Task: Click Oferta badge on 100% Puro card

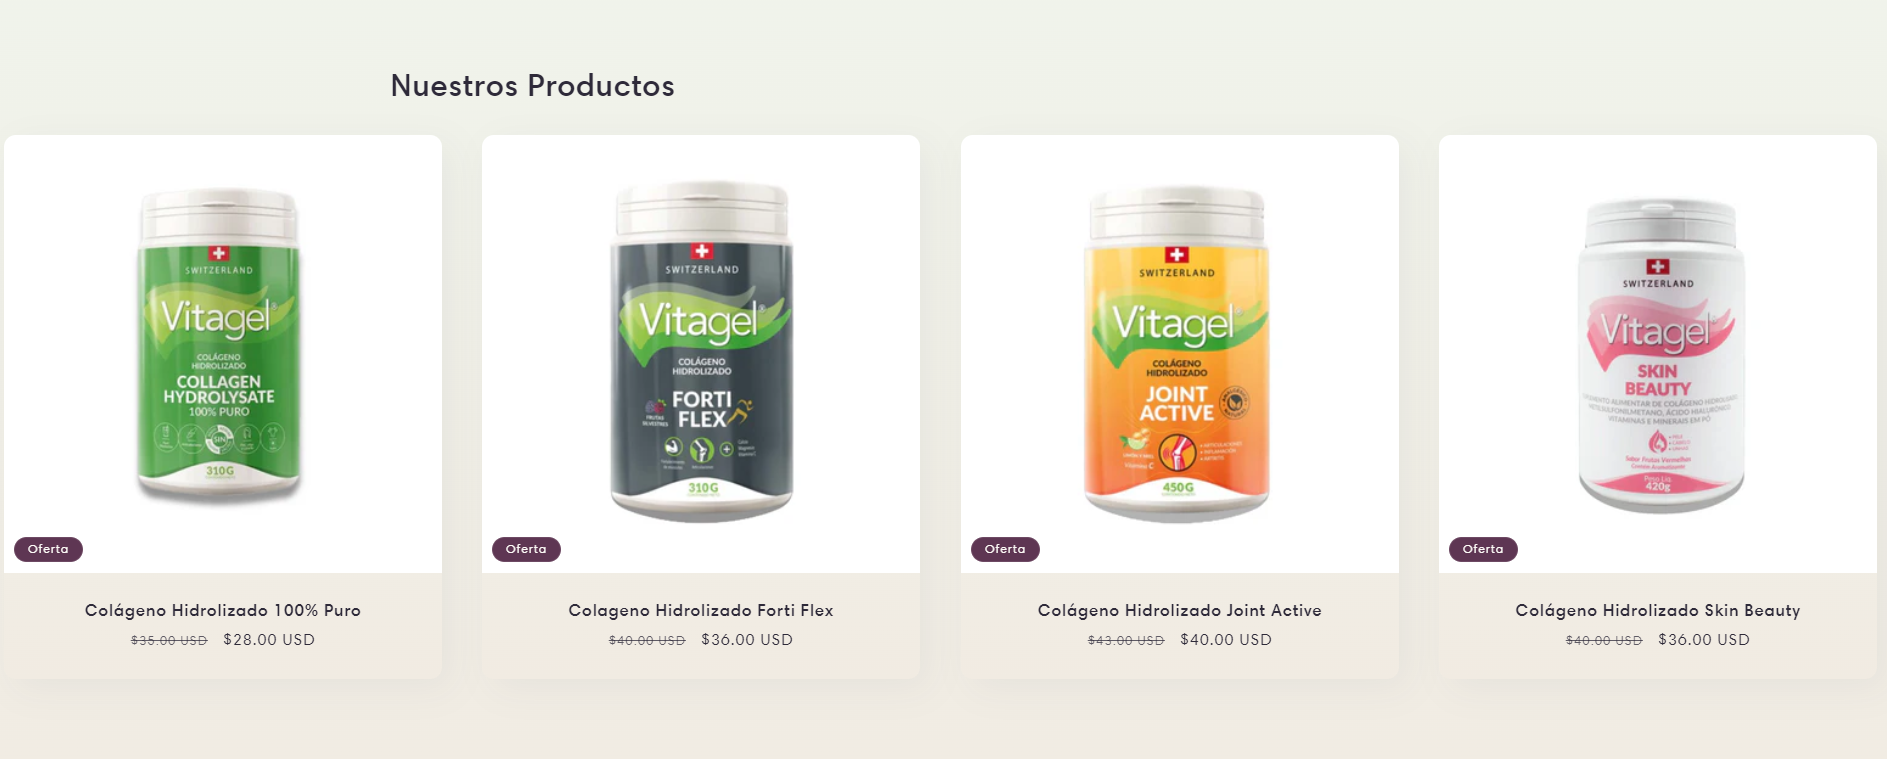Action: (x=48, y=549)
